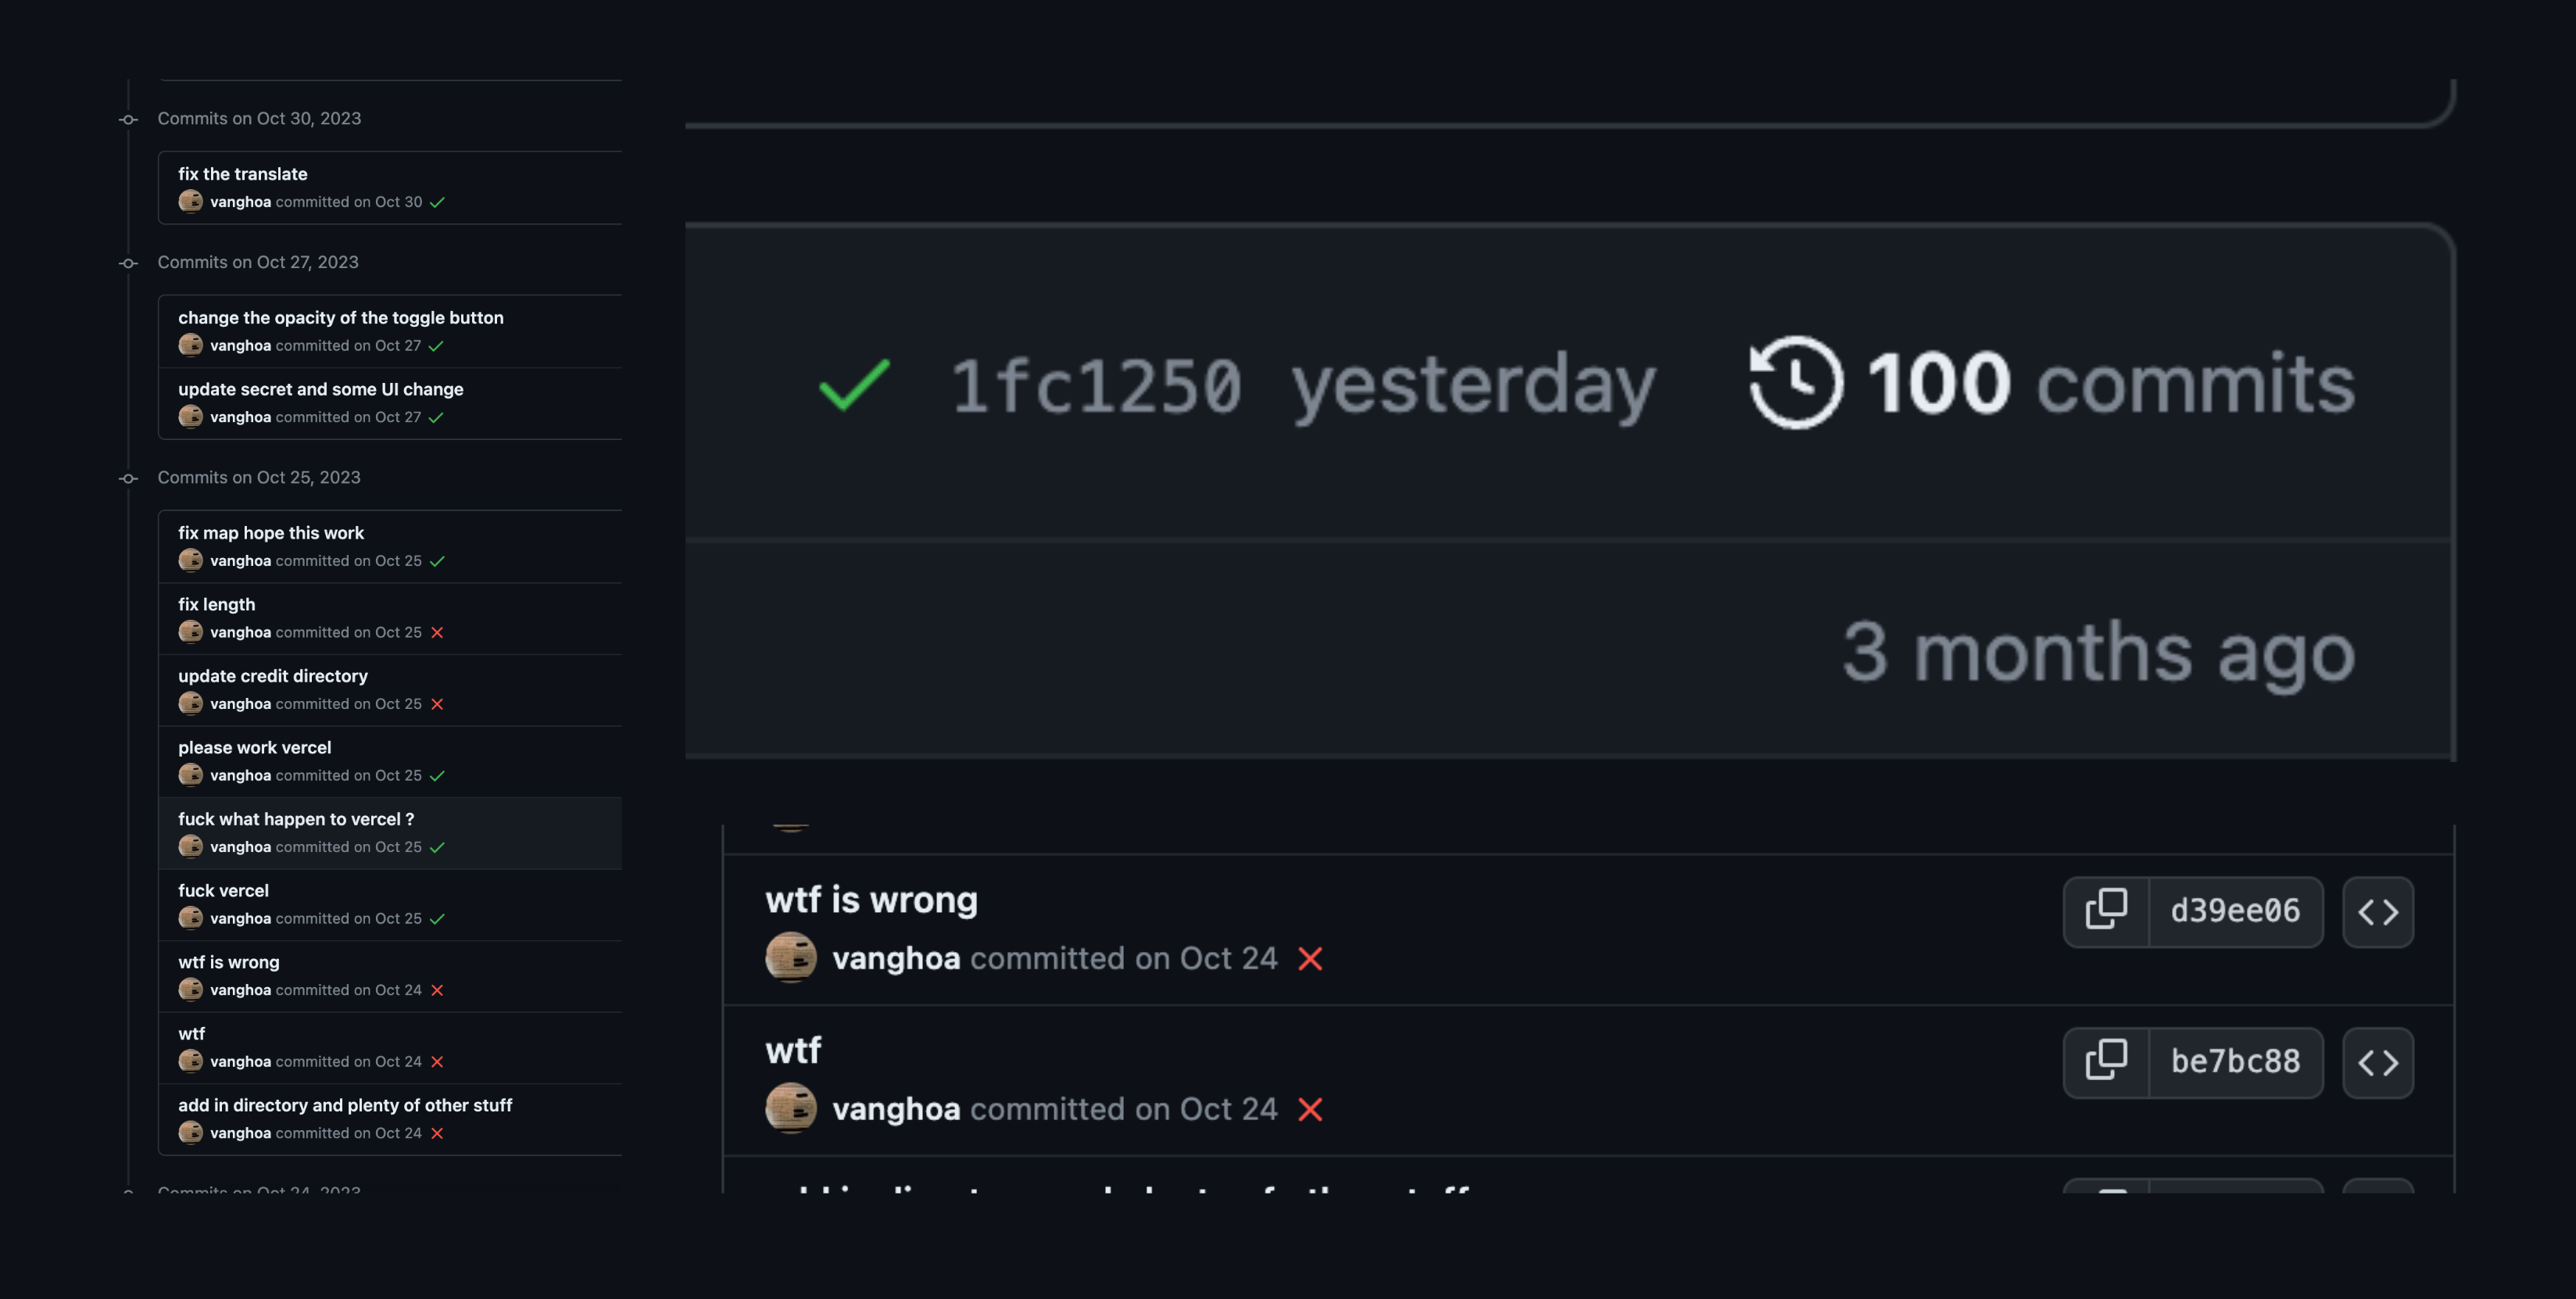Browse repository at commit be7bc88

[x=2378, y=1062]
